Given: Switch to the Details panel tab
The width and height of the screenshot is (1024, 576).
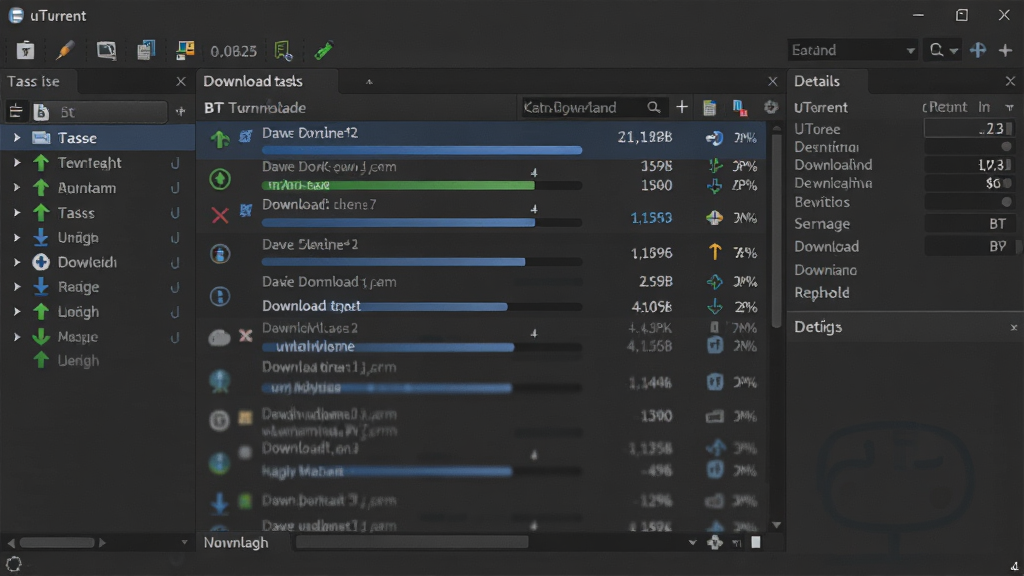Looking at the screenshot, I should pos(817,82).
